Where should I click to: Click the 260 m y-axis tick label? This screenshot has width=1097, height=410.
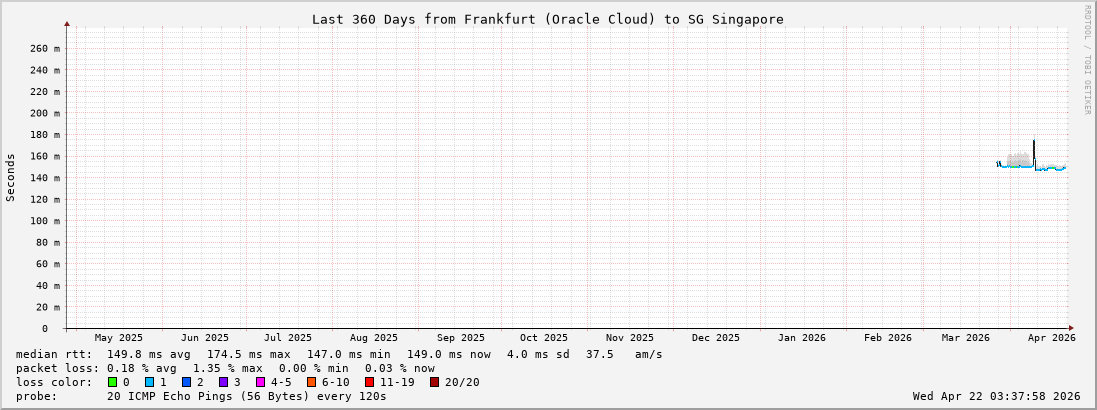point(44,48)
